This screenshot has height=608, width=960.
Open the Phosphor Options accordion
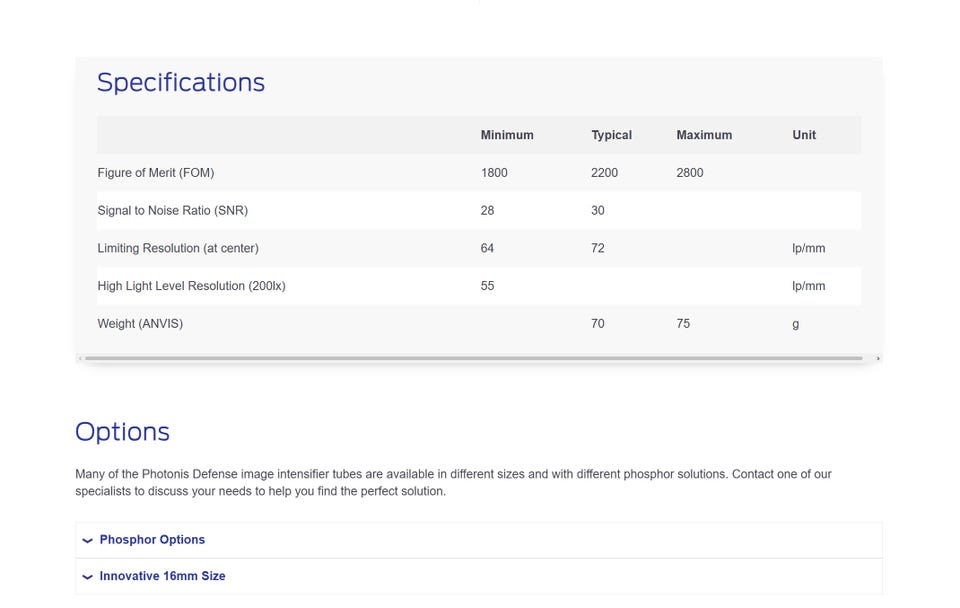click(x=479, y=540)
